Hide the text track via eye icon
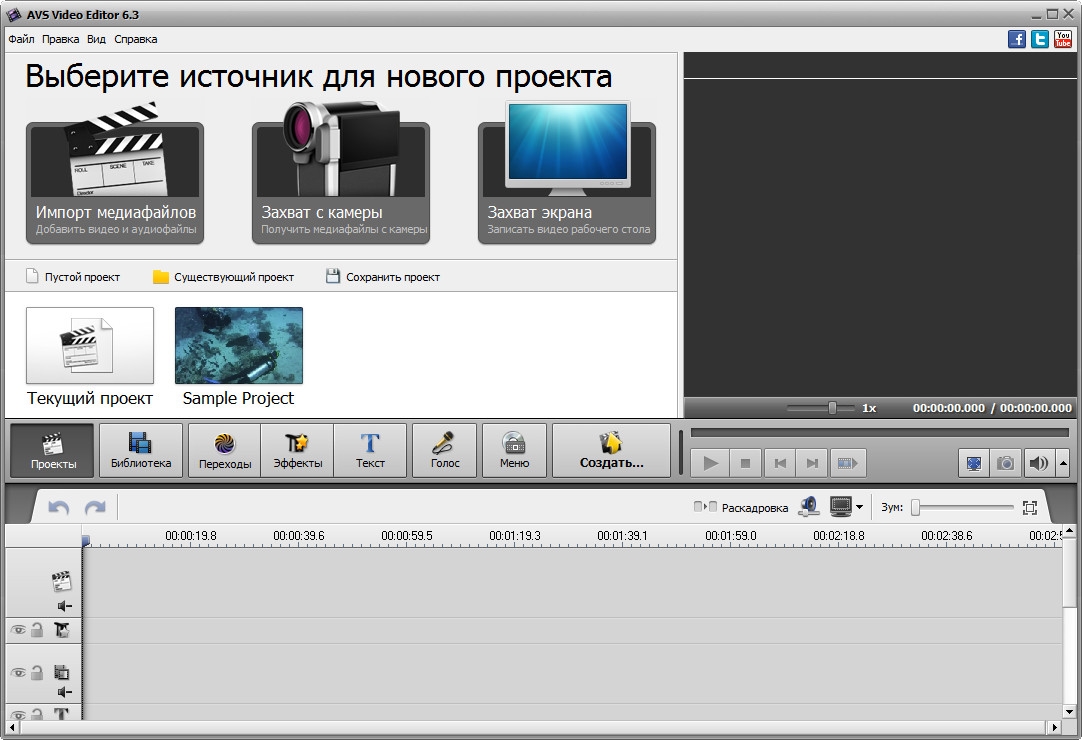 pyautogui.click(x=18, y=715)
